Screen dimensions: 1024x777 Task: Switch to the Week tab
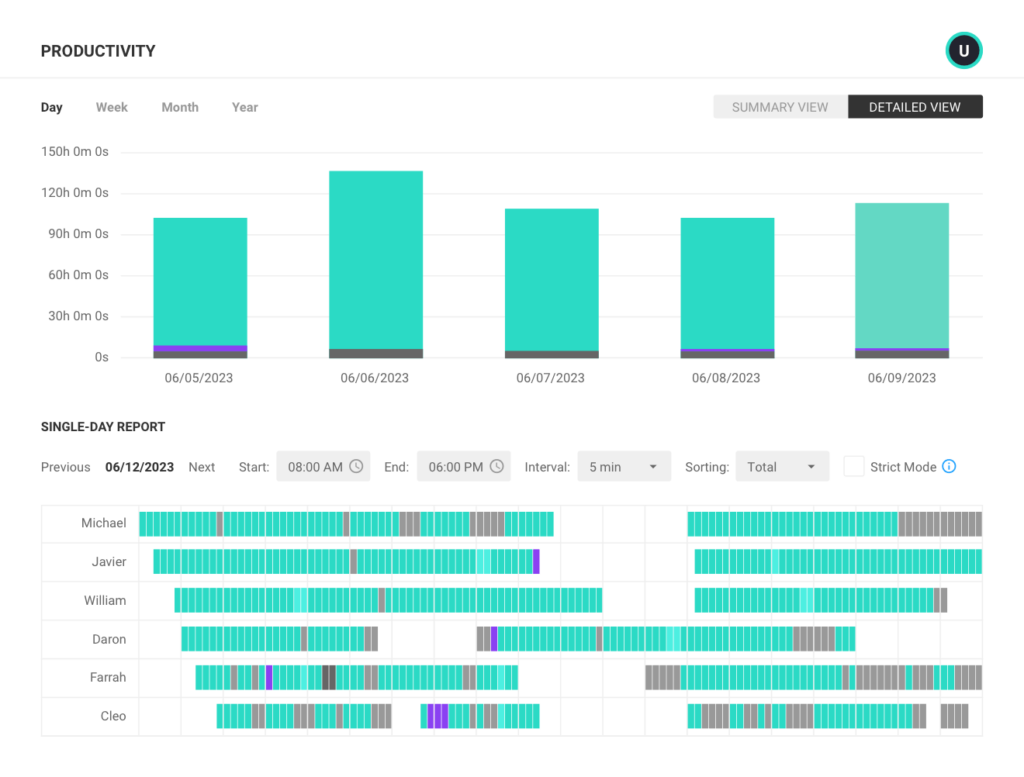(111, 107)
